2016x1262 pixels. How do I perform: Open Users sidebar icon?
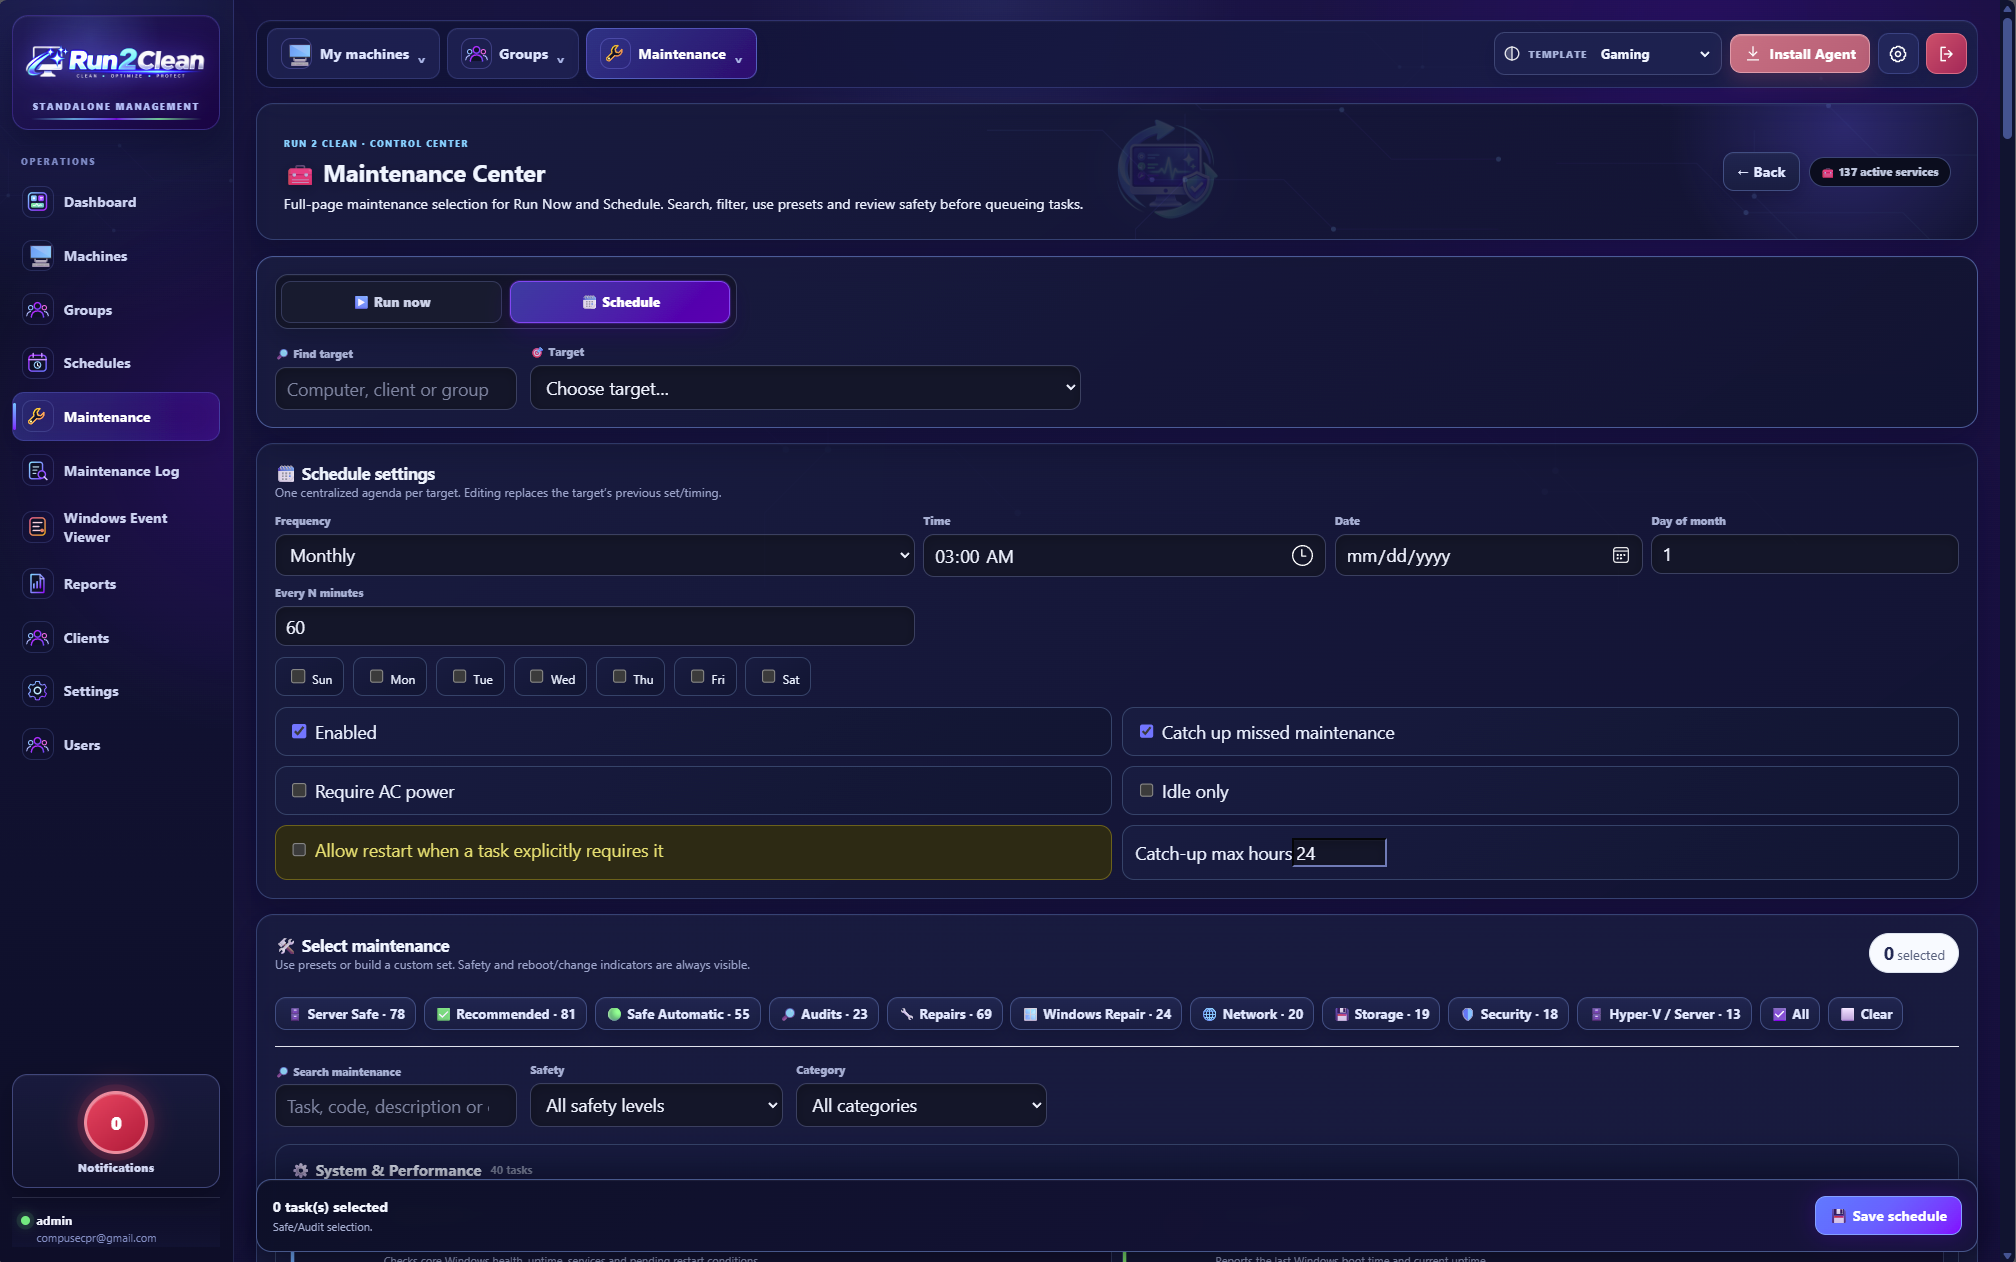pyautogui.click(x=38, y=745)
